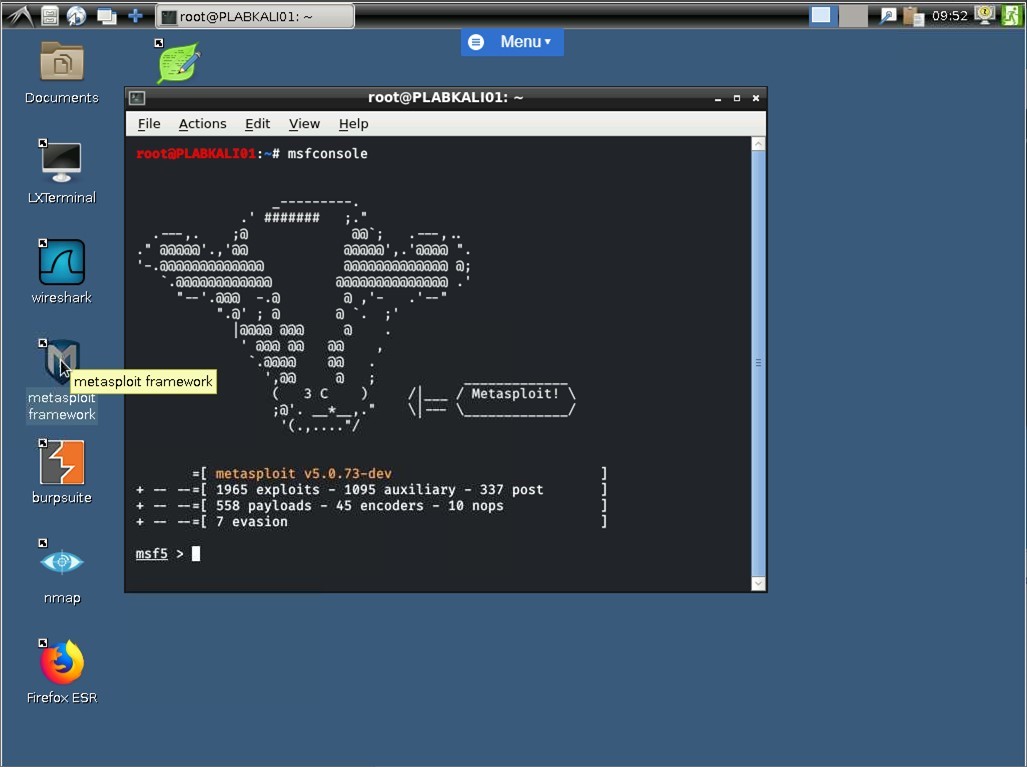
Task: Click the root@PLABKALI01 taskbar button
Action: (x=255, y=16)
